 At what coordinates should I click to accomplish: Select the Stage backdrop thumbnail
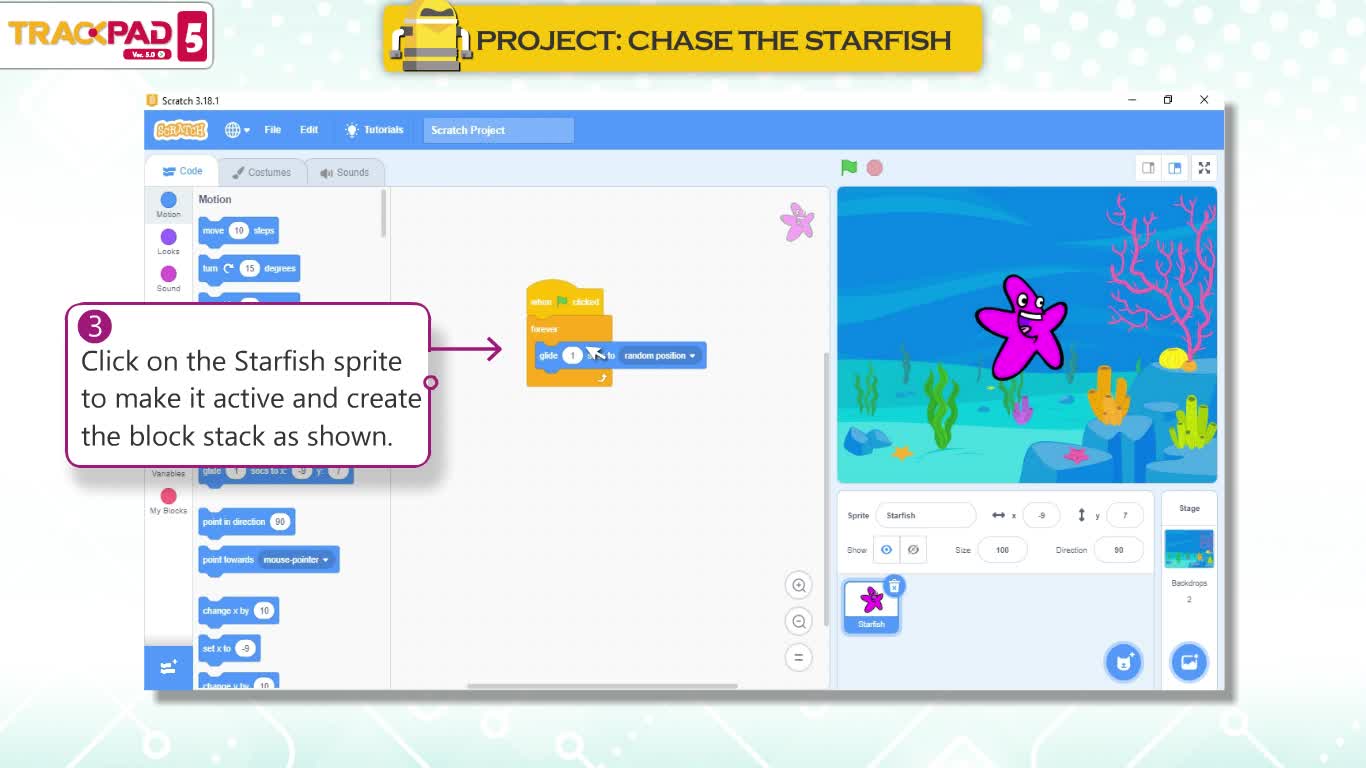tap(1189, 549)
